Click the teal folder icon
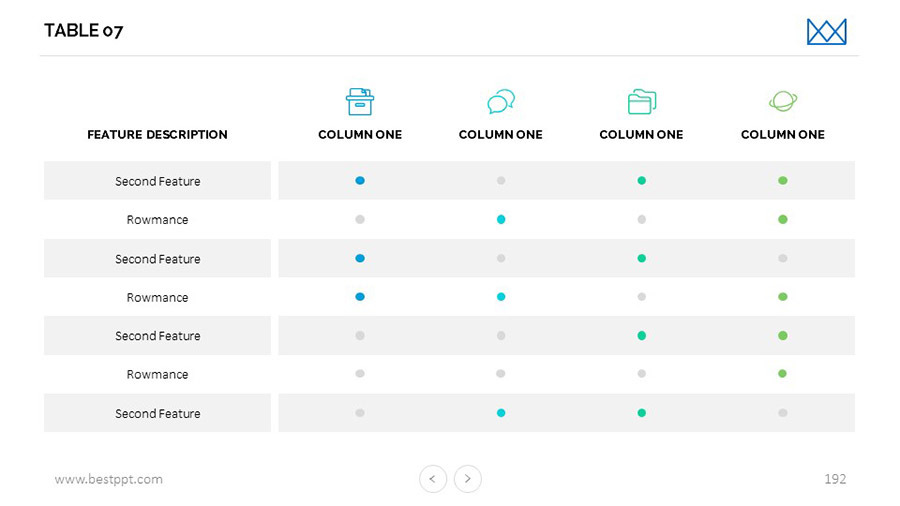 (641, 101)
